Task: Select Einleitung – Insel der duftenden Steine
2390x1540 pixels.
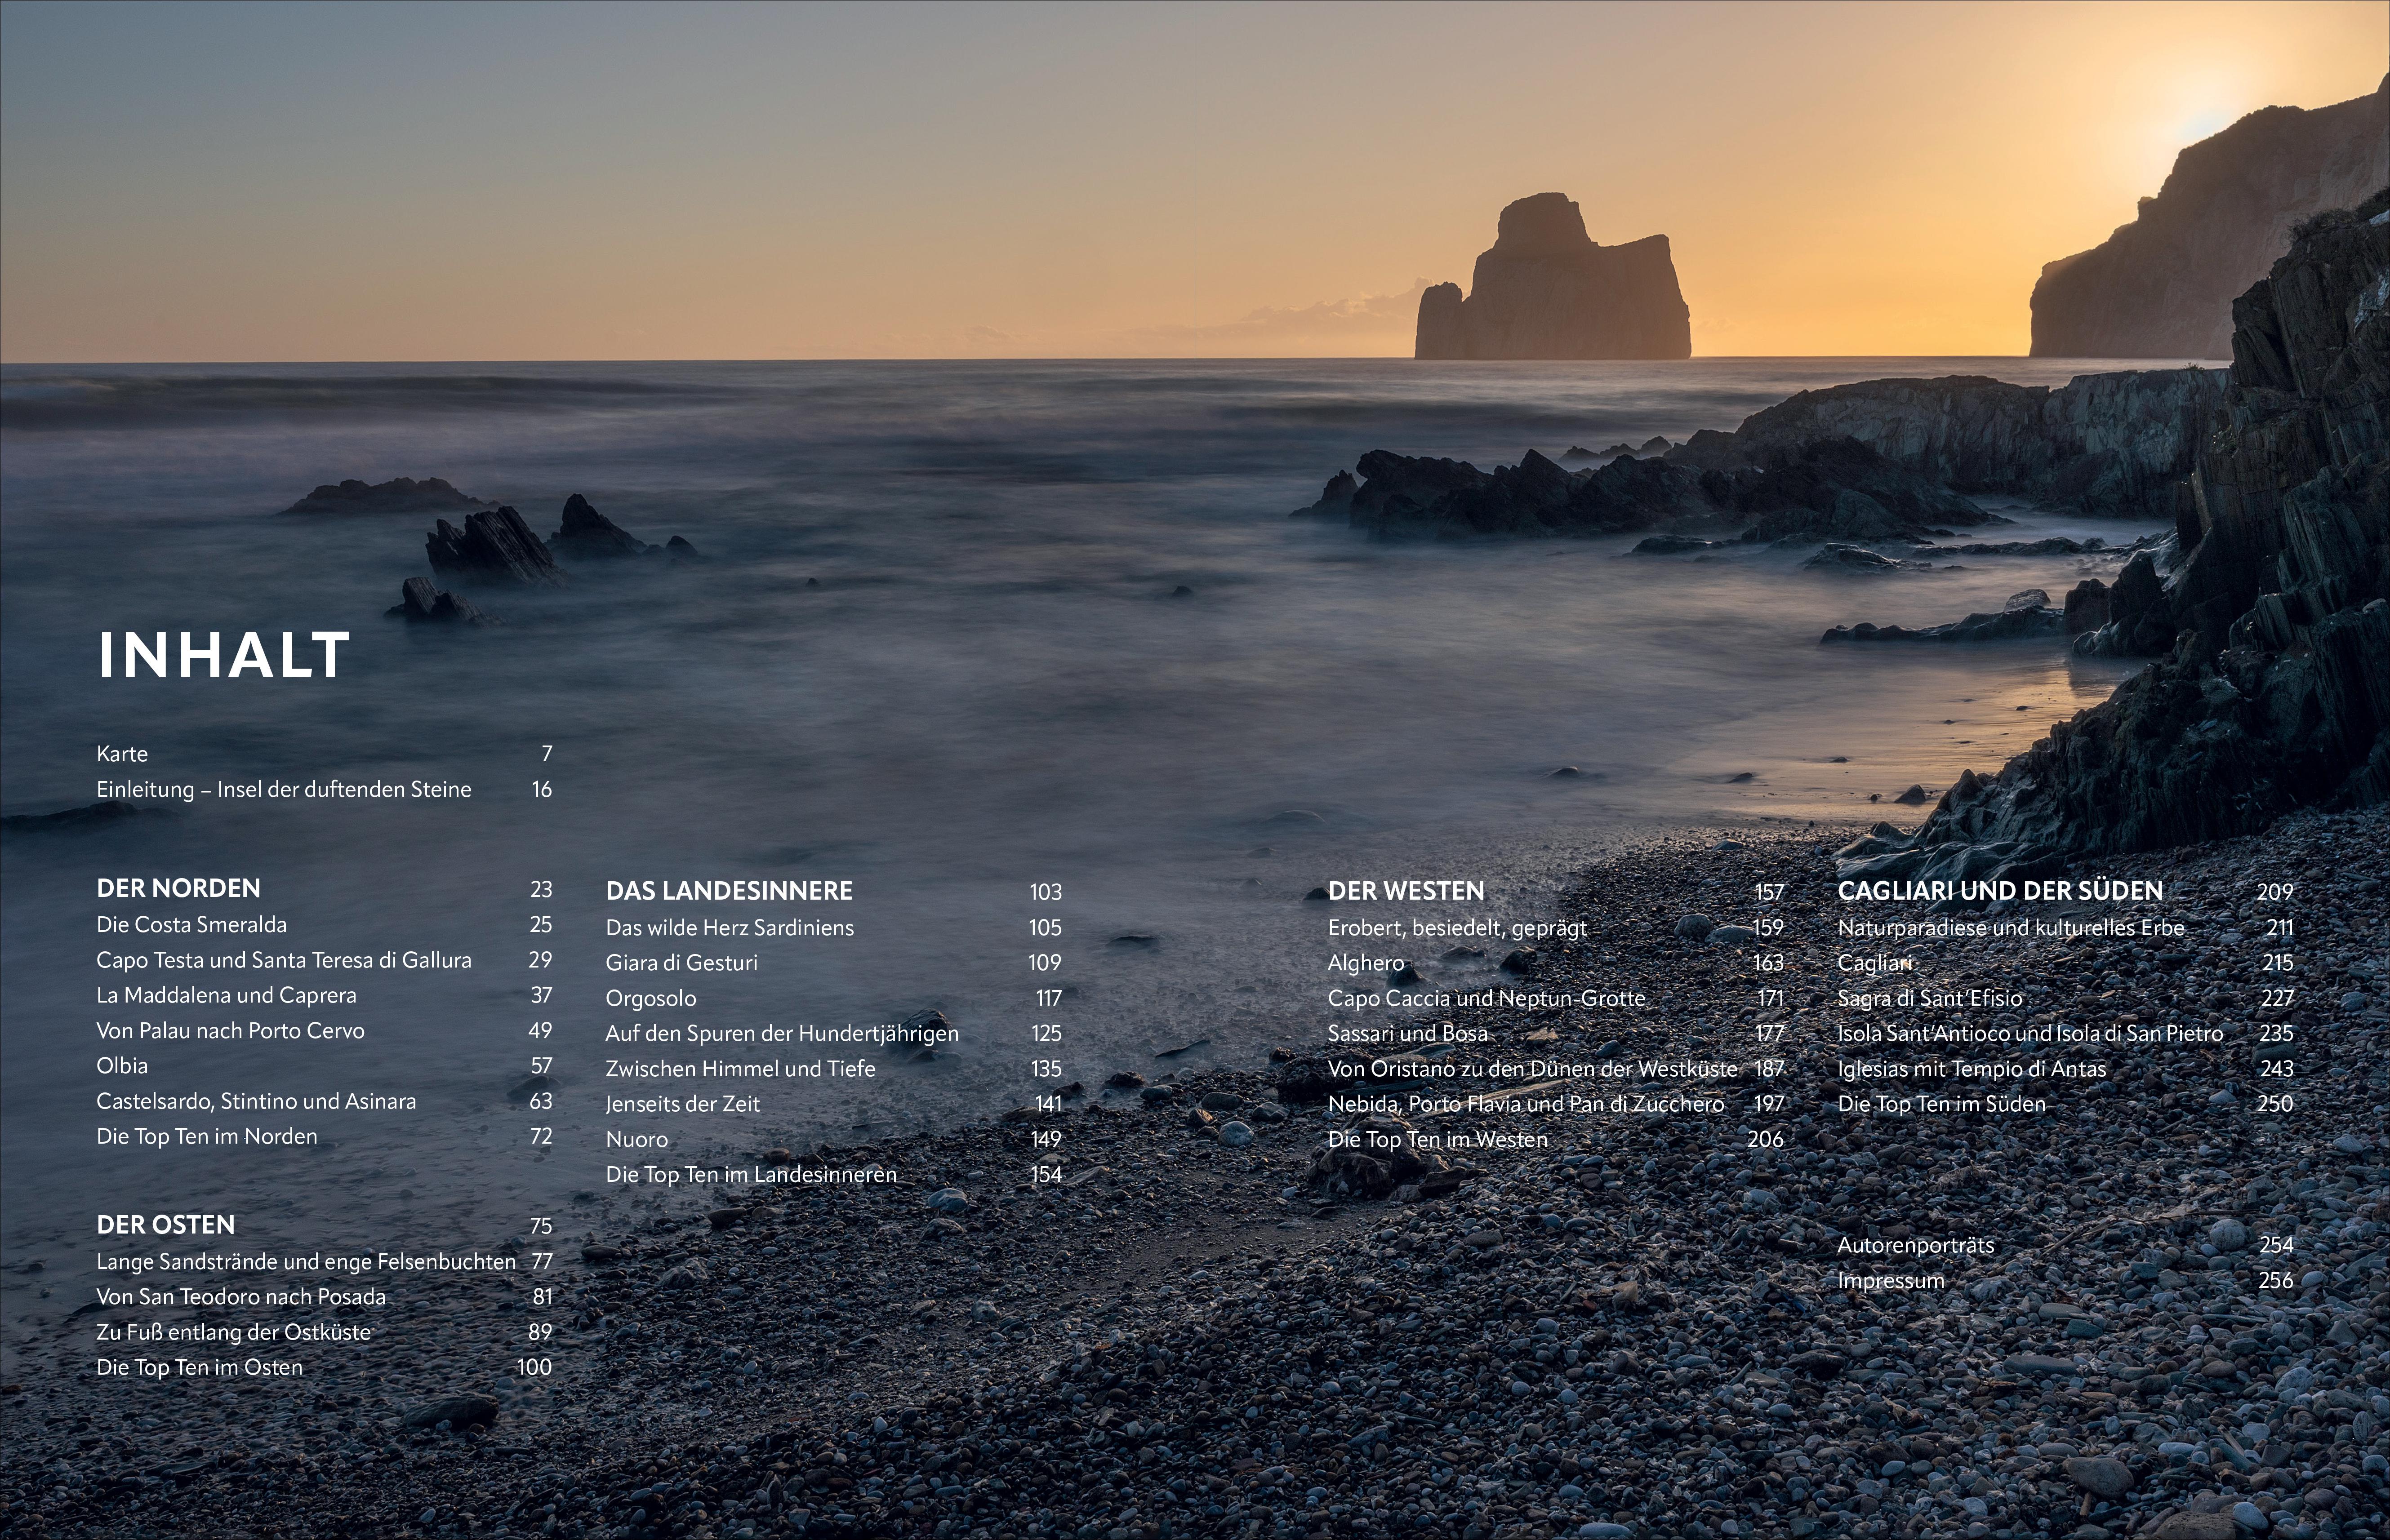Action: 283,789
